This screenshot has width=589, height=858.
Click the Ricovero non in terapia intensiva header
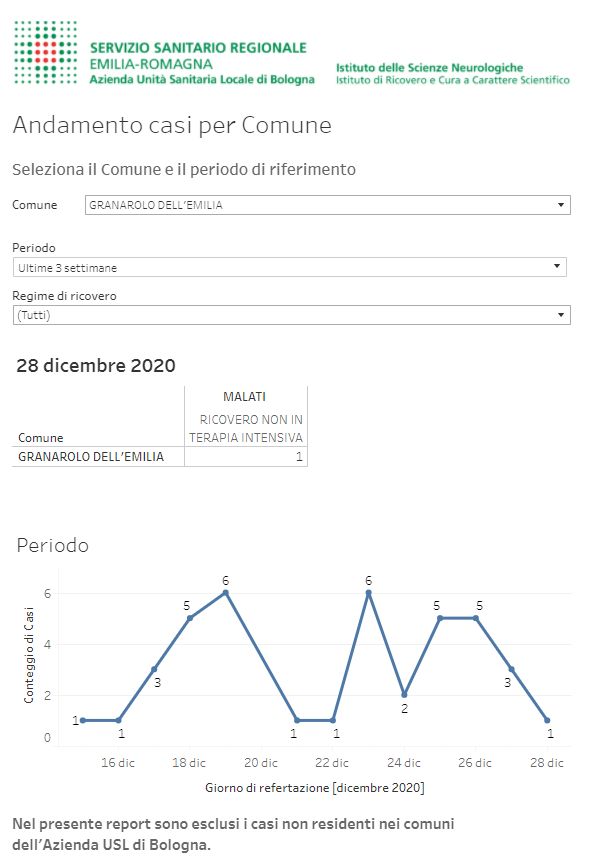246,428
